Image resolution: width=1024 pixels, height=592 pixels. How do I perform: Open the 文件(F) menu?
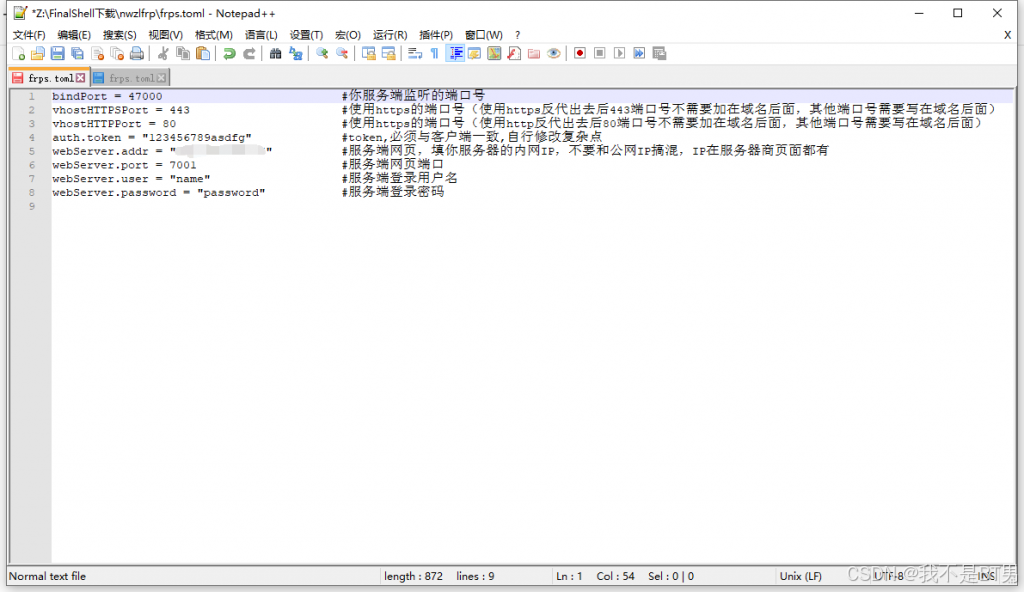pyautogui.click(x=29, y=35)
